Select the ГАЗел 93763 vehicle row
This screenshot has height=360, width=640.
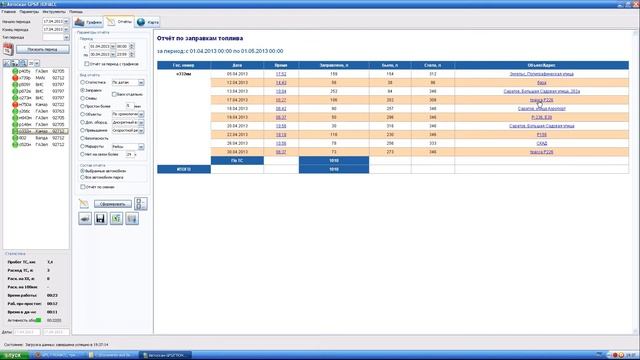(39, 111)
